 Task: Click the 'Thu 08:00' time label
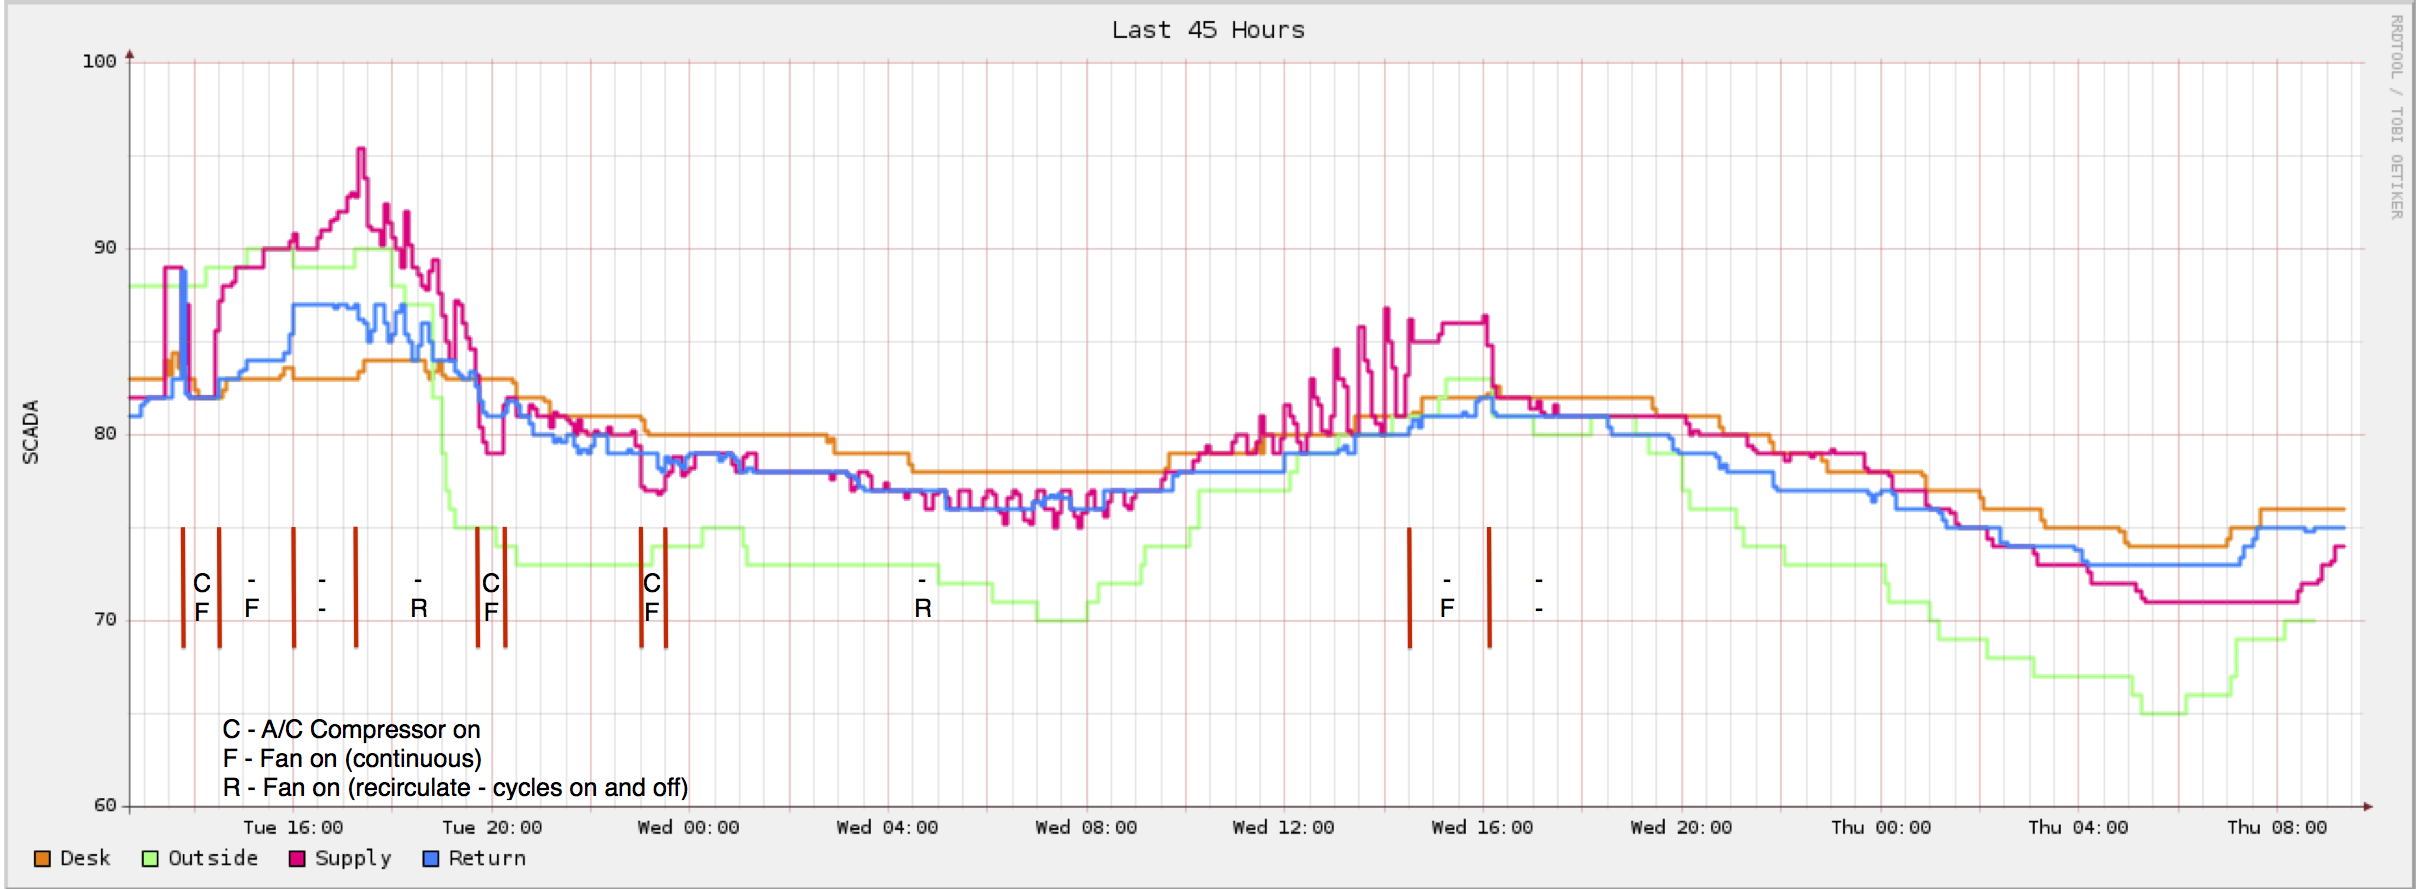point(2277,828)
